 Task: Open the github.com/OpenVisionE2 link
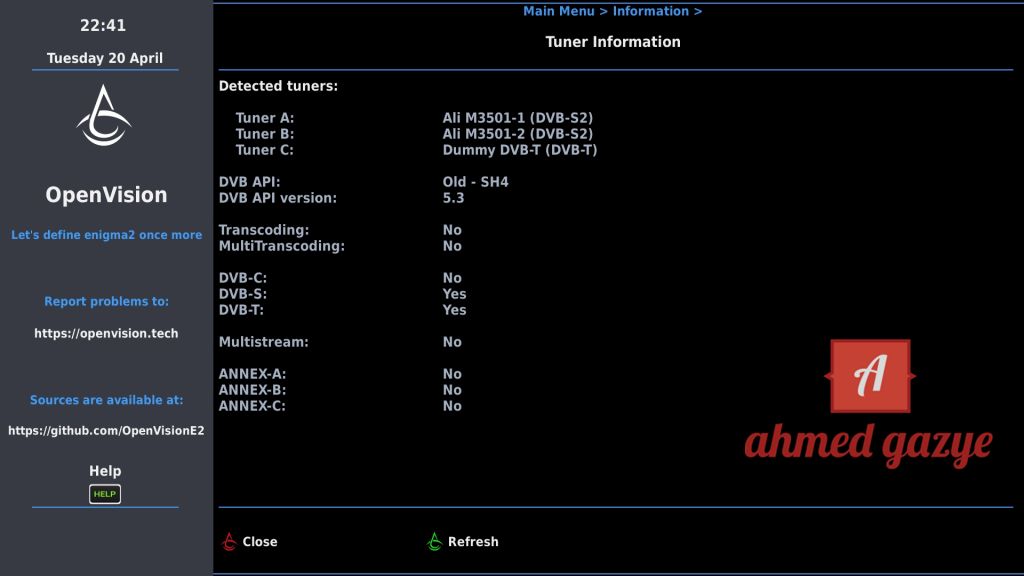106,430
